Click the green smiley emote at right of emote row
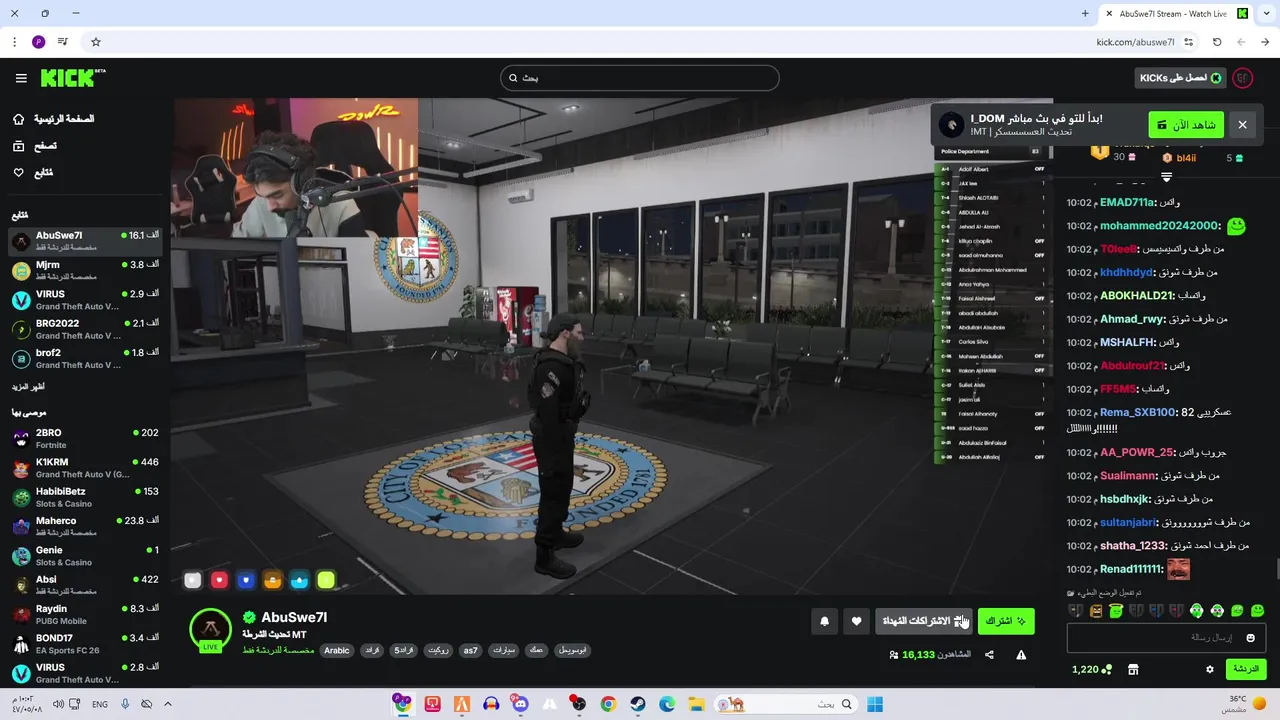The width and height of the screenshot is (1280, 720). pos(1257,611)
